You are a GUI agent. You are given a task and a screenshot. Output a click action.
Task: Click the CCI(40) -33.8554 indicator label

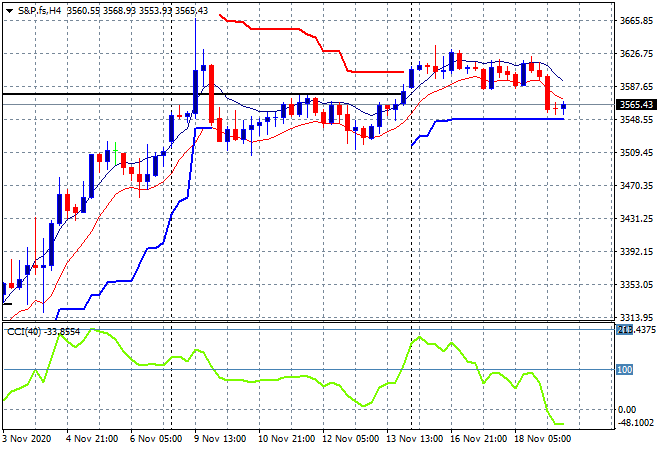click(x=43, y=332)
